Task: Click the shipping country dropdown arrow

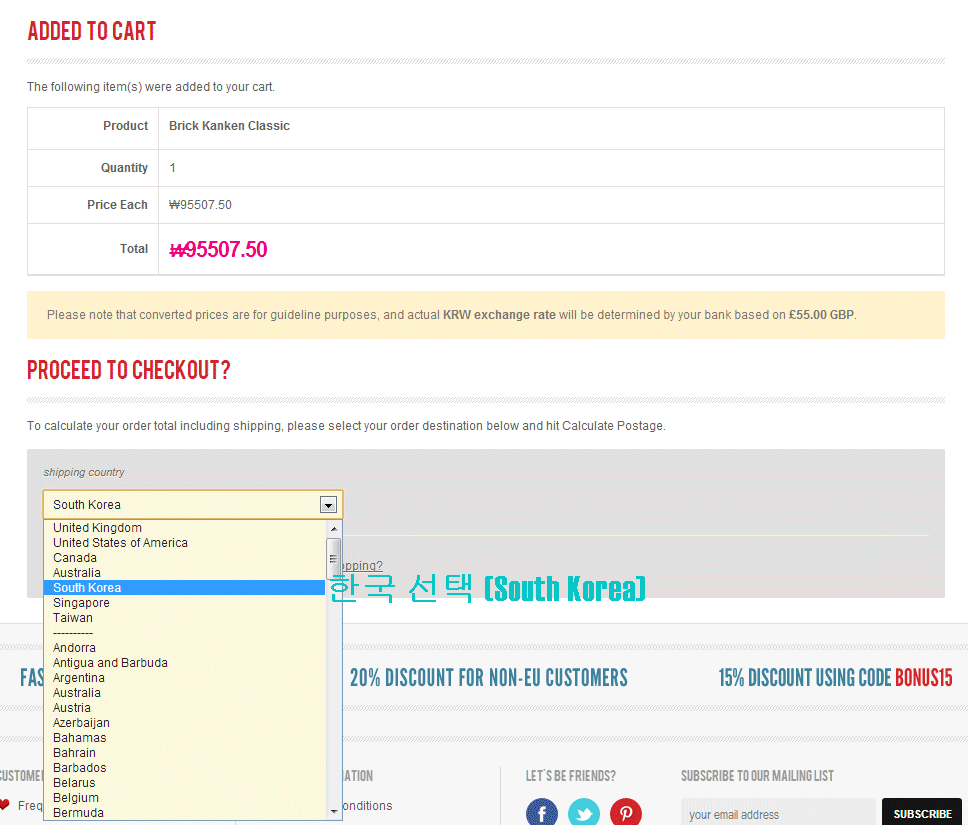Action: pyautogui.click(x=328, y=505)
